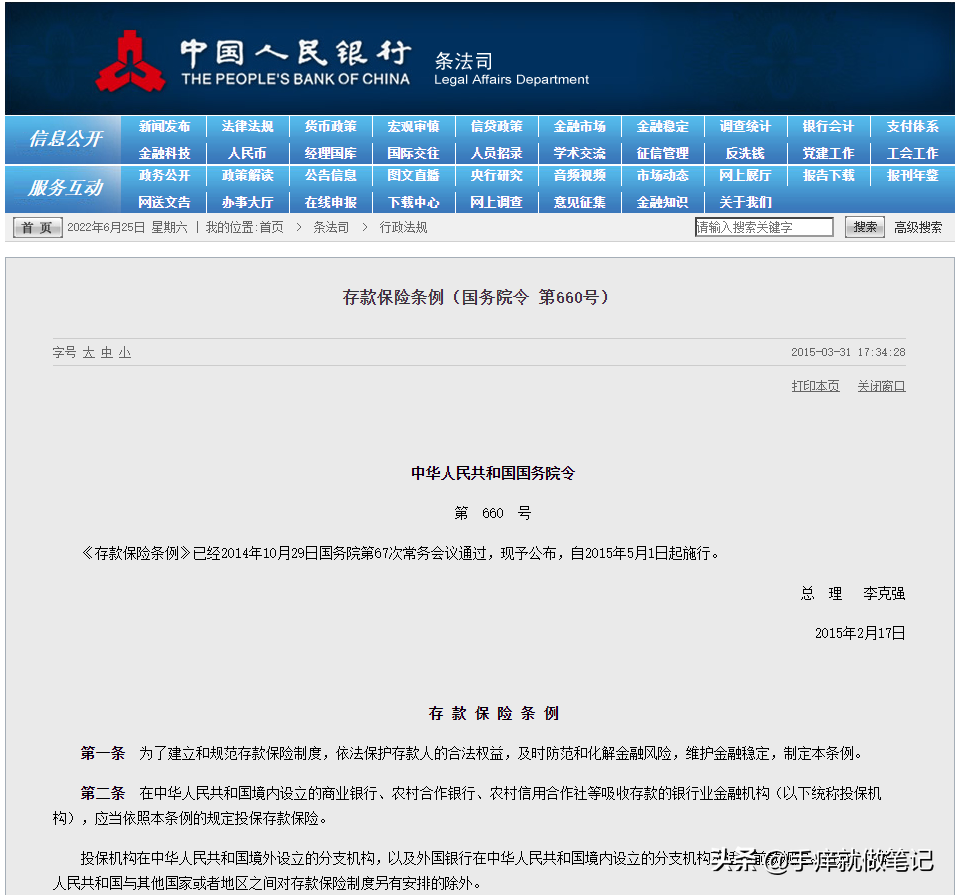Go to 银行会计 page
The width and height of the screenshot is (956, 895).
[x=828, y=126]
